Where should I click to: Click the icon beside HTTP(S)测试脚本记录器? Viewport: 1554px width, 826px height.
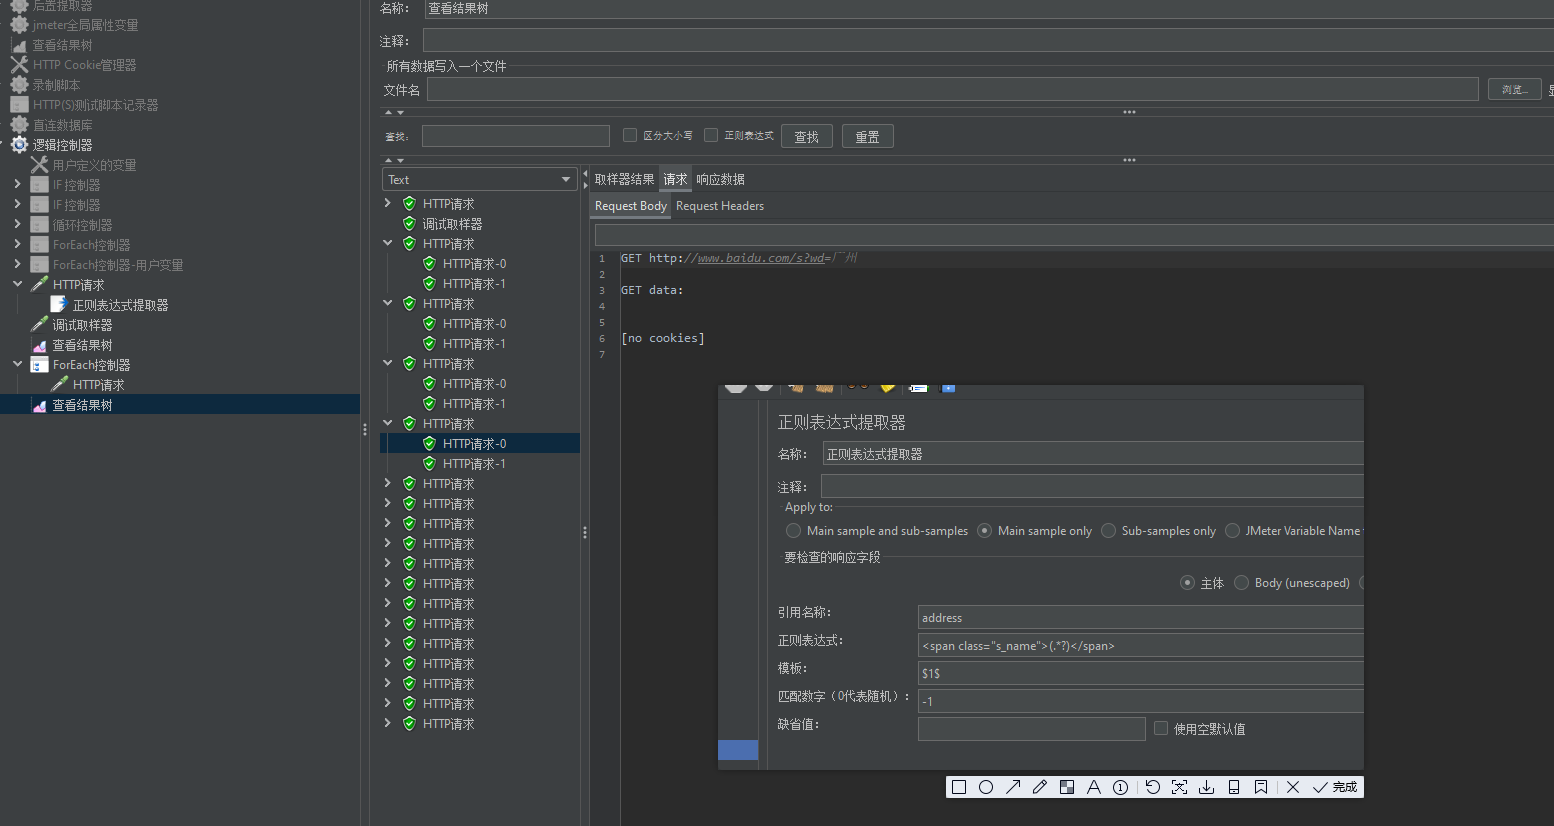pyautogui.click(x=19, y=105)
